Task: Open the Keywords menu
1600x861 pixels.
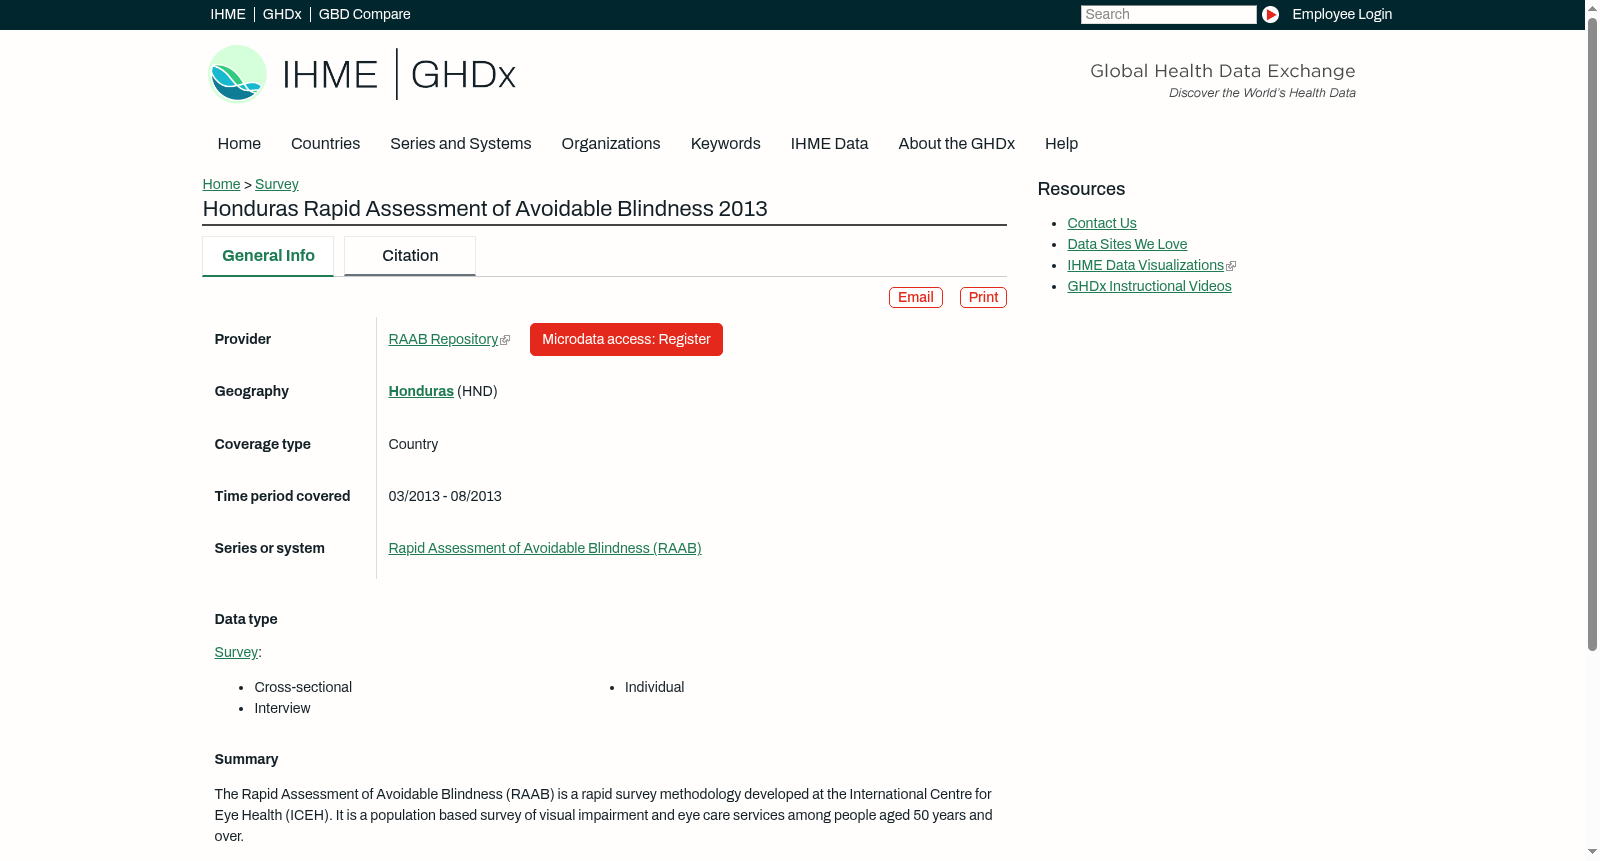Action: [x=725, y=143]
